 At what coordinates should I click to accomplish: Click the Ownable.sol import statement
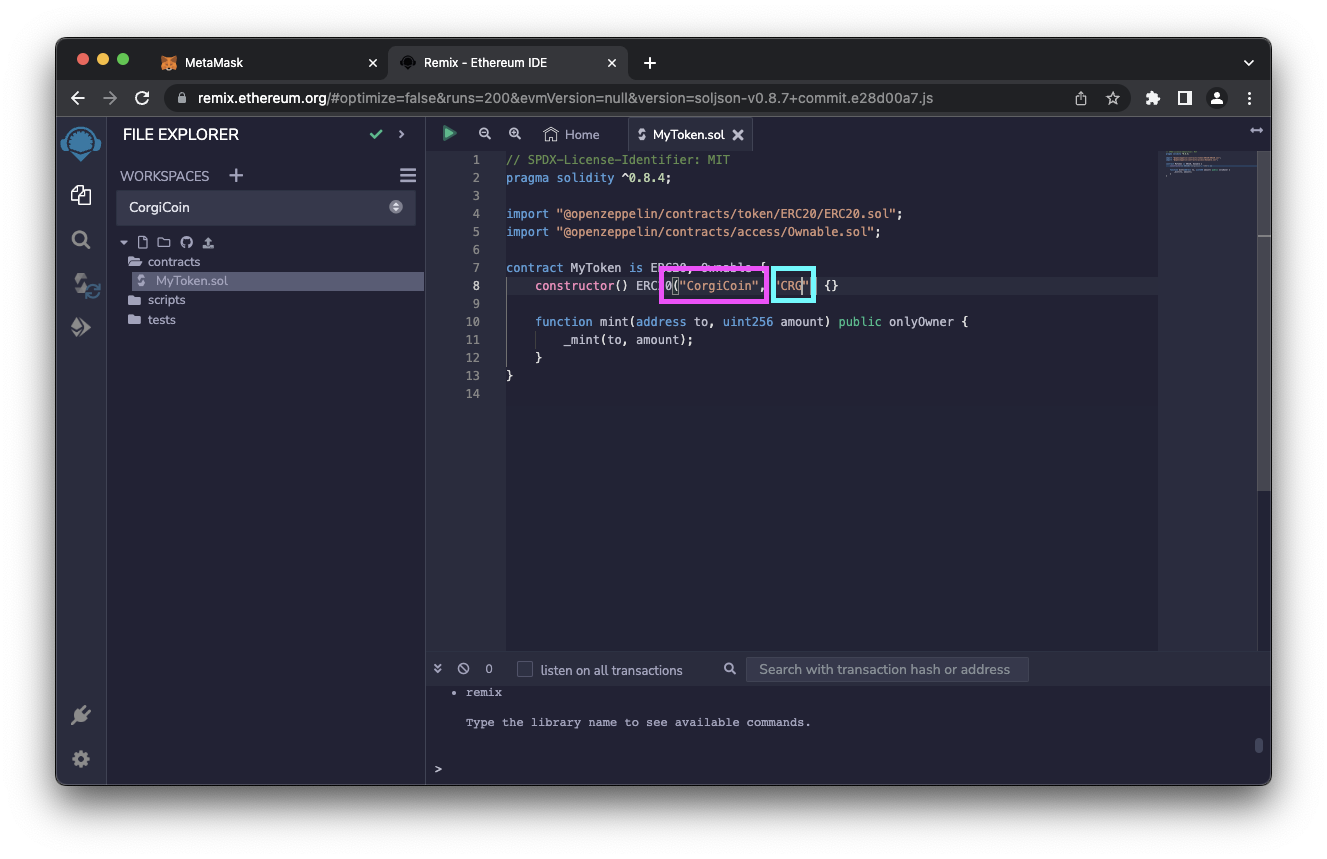(693, 232)
